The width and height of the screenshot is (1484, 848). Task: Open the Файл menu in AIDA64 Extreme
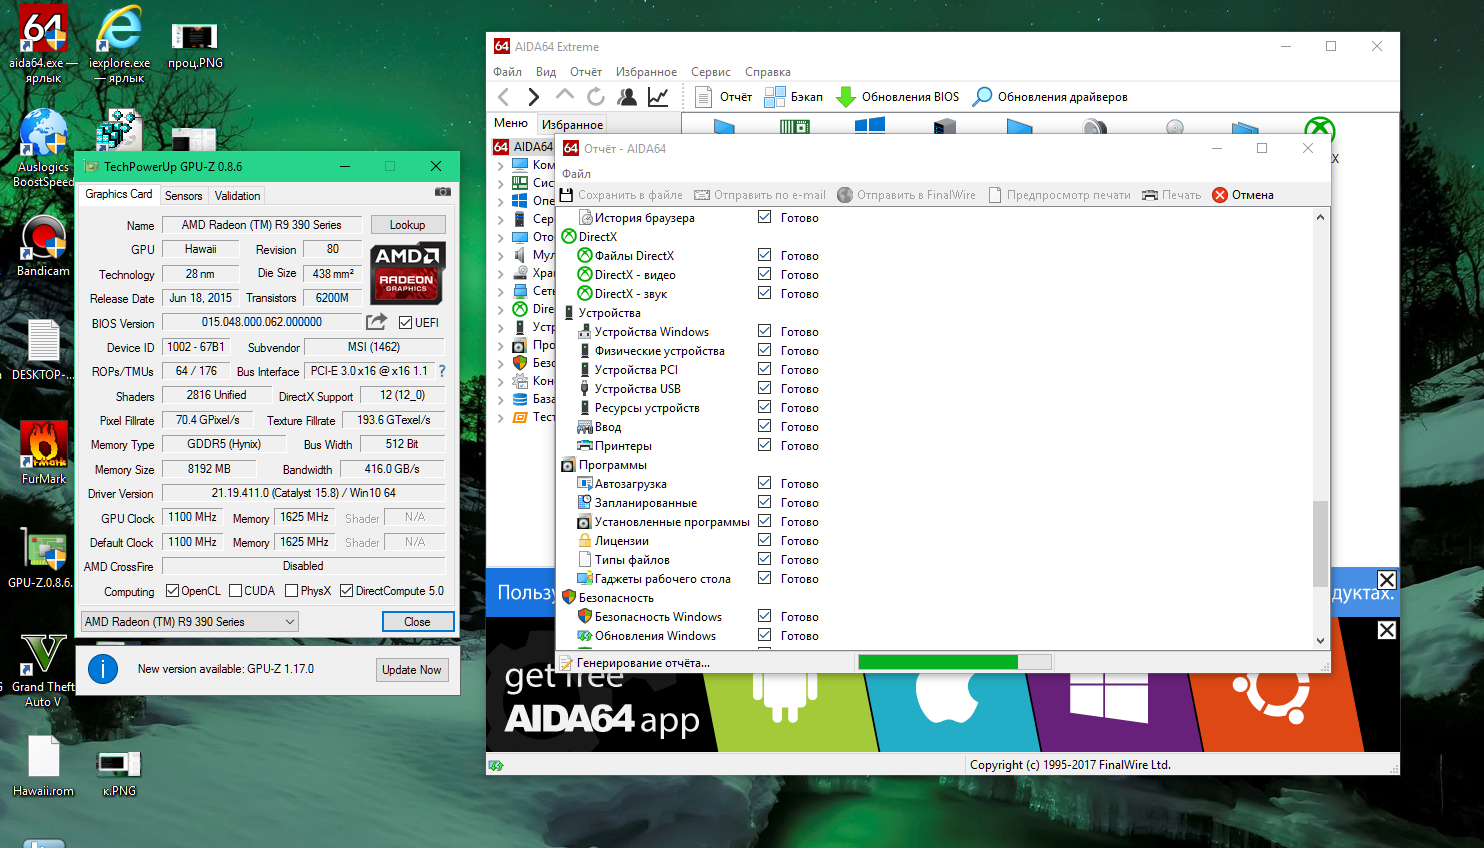507,72
